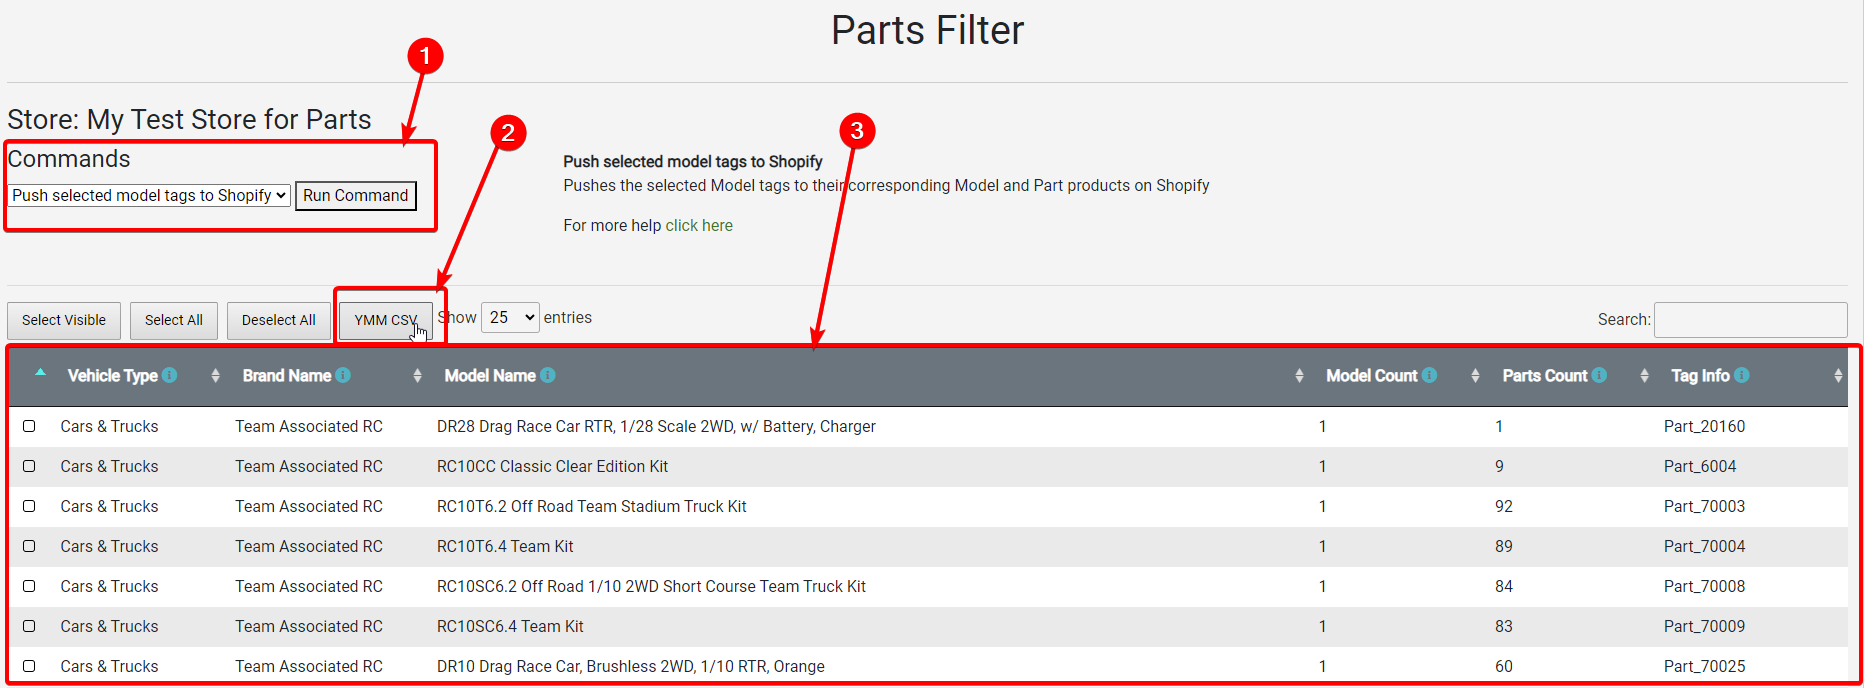Click the ascending sort triangle in first column
1871x688 pixels.
tap(40, 371)
